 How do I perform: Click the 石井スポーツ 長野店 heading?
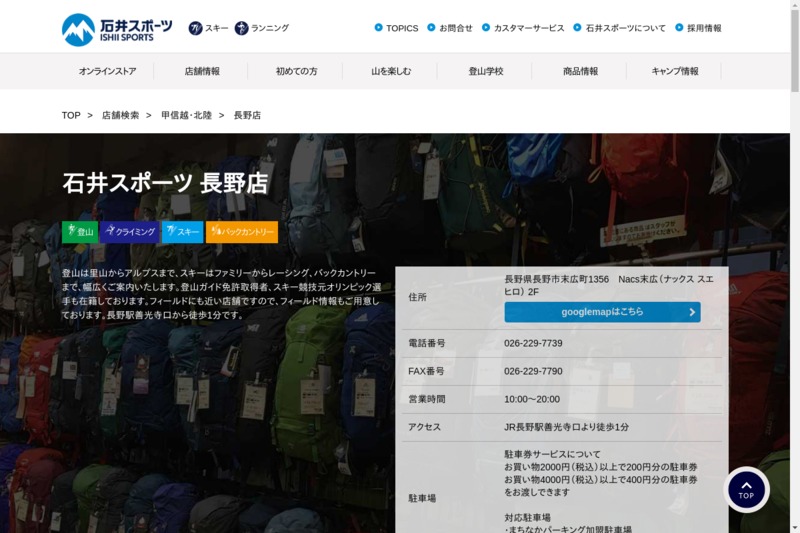coord(165,183)
